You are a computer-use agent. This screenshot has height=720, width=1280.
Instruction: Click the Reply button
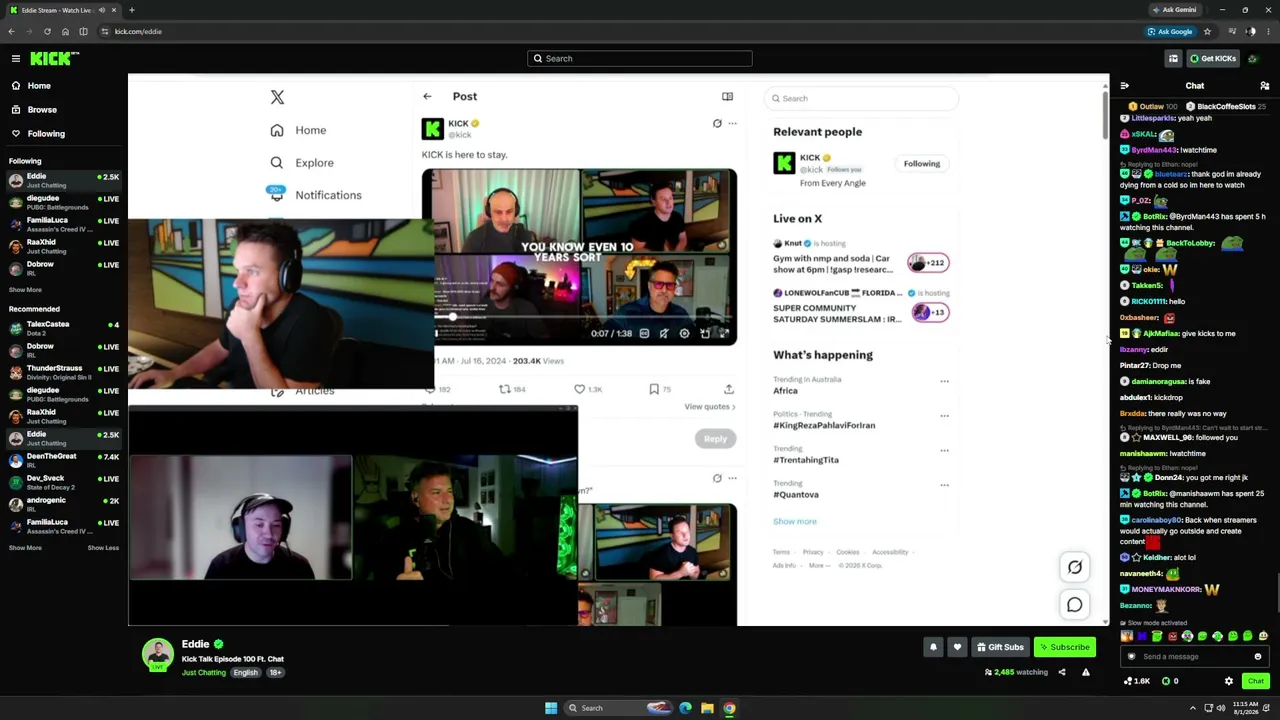[x=715, y=439]
